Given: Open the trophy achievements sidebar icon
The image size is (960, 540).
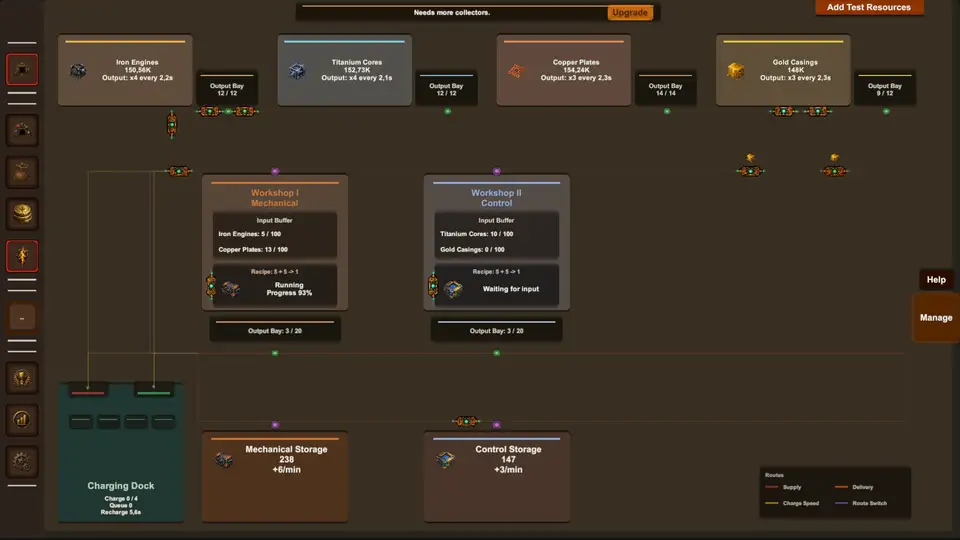Looking at the screenshot, I should (22, 378).
